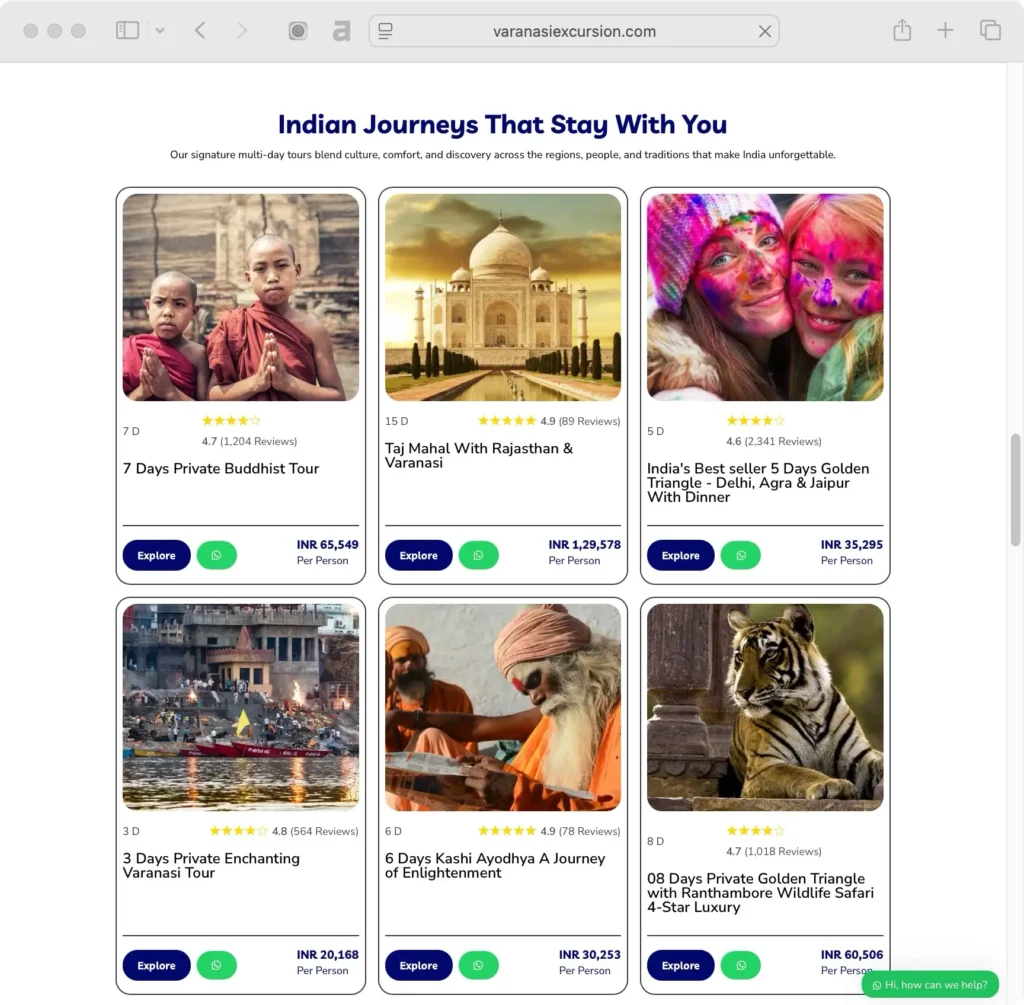
Task: Click the varanasiexcursion.com address field
Action: point(574,31)
